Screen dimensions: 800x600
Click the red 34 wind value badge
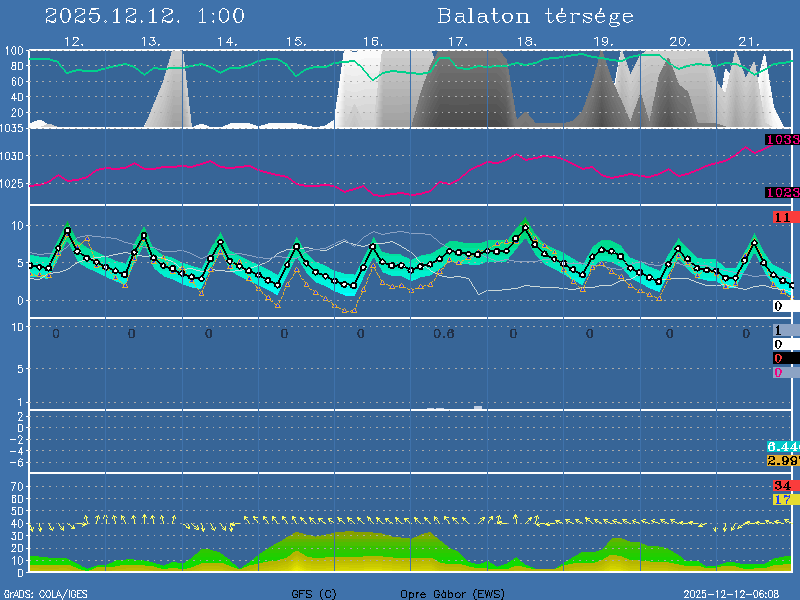(782, 486)
